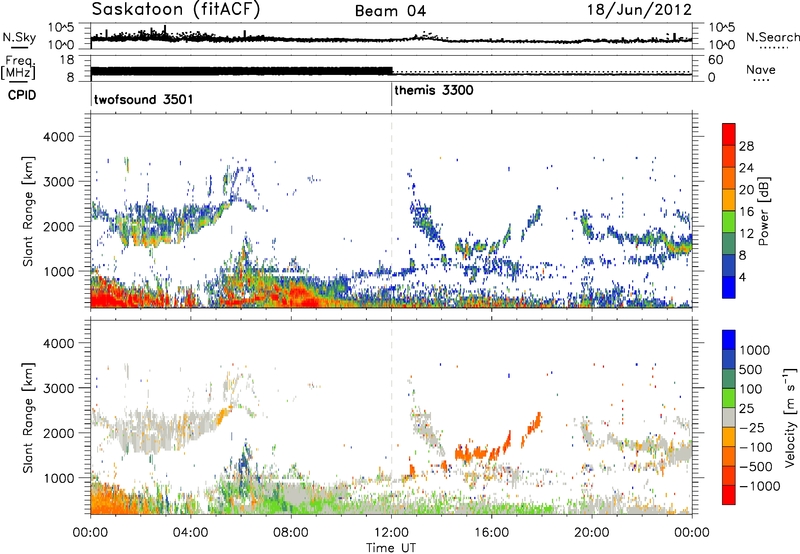Click the 'N.Sky' axis label

pyautogui.click(x=19, y=37)
